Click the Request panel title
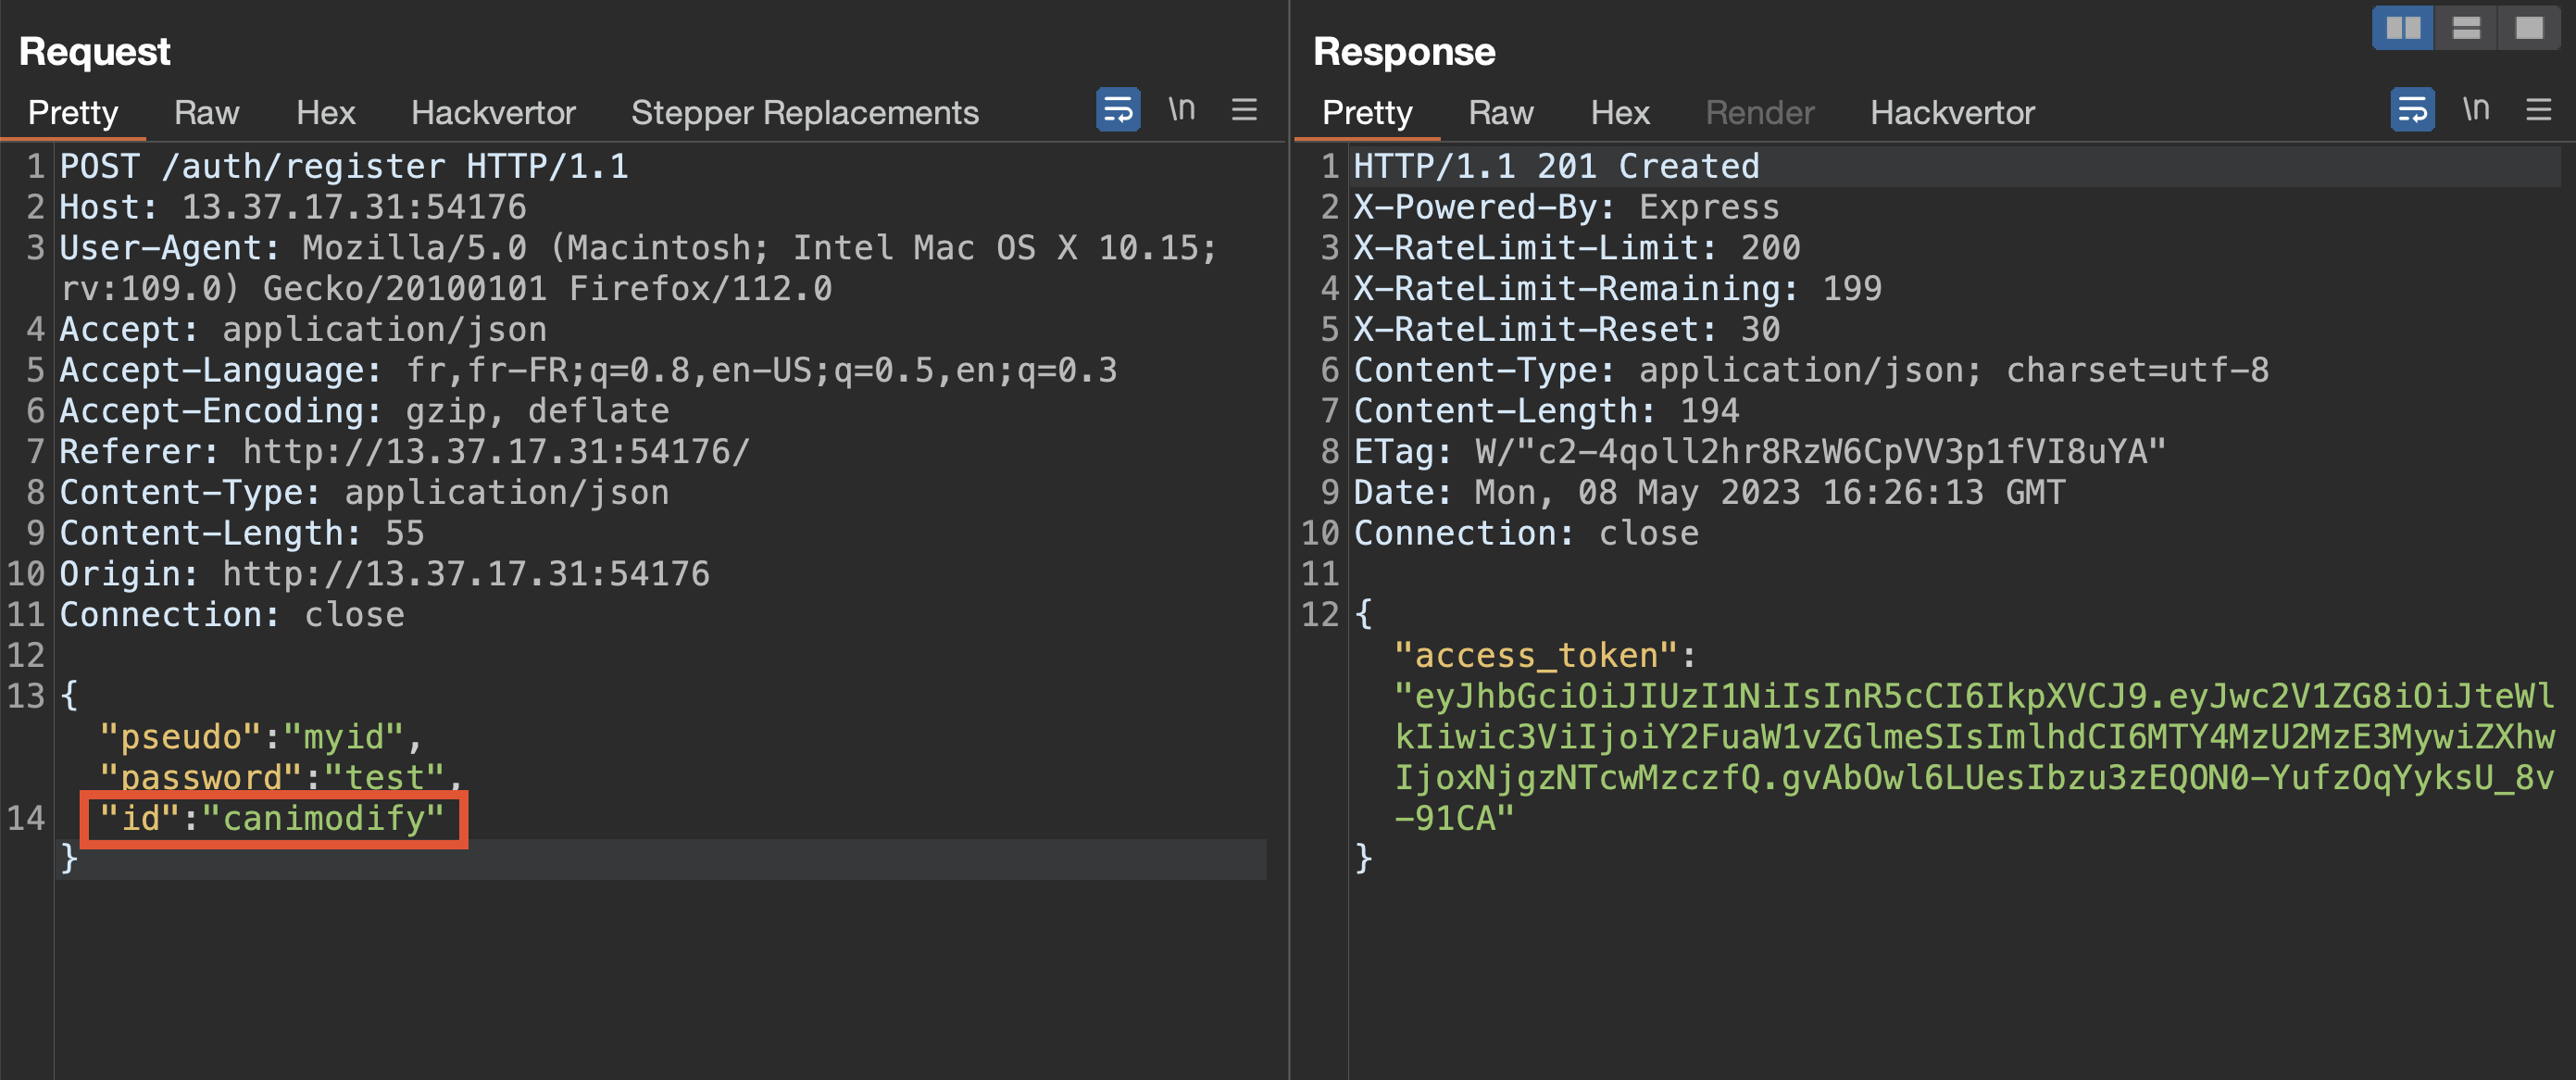 [x=95, y=51]
